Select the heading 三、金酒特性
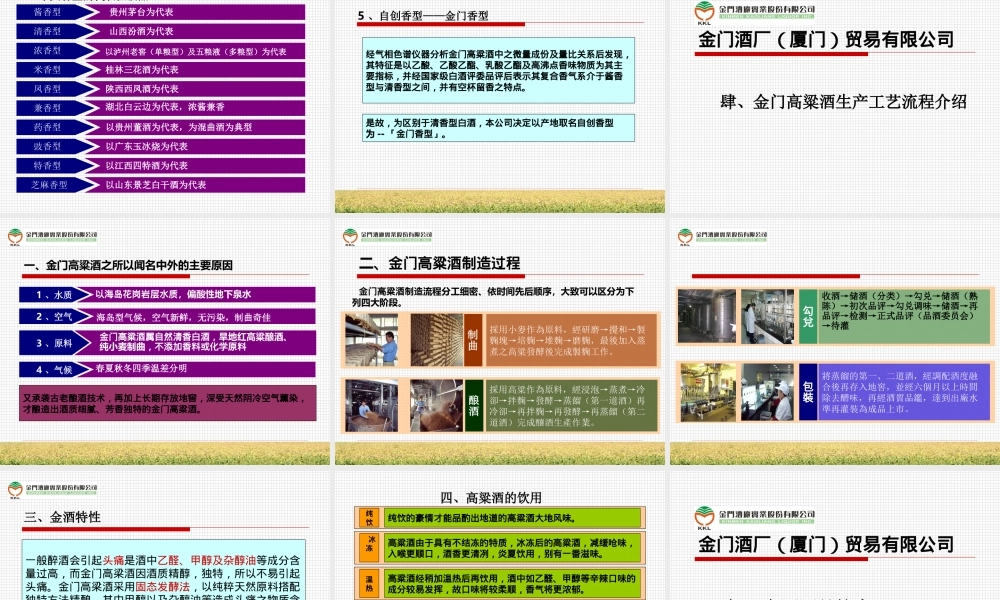 (62, 517)
